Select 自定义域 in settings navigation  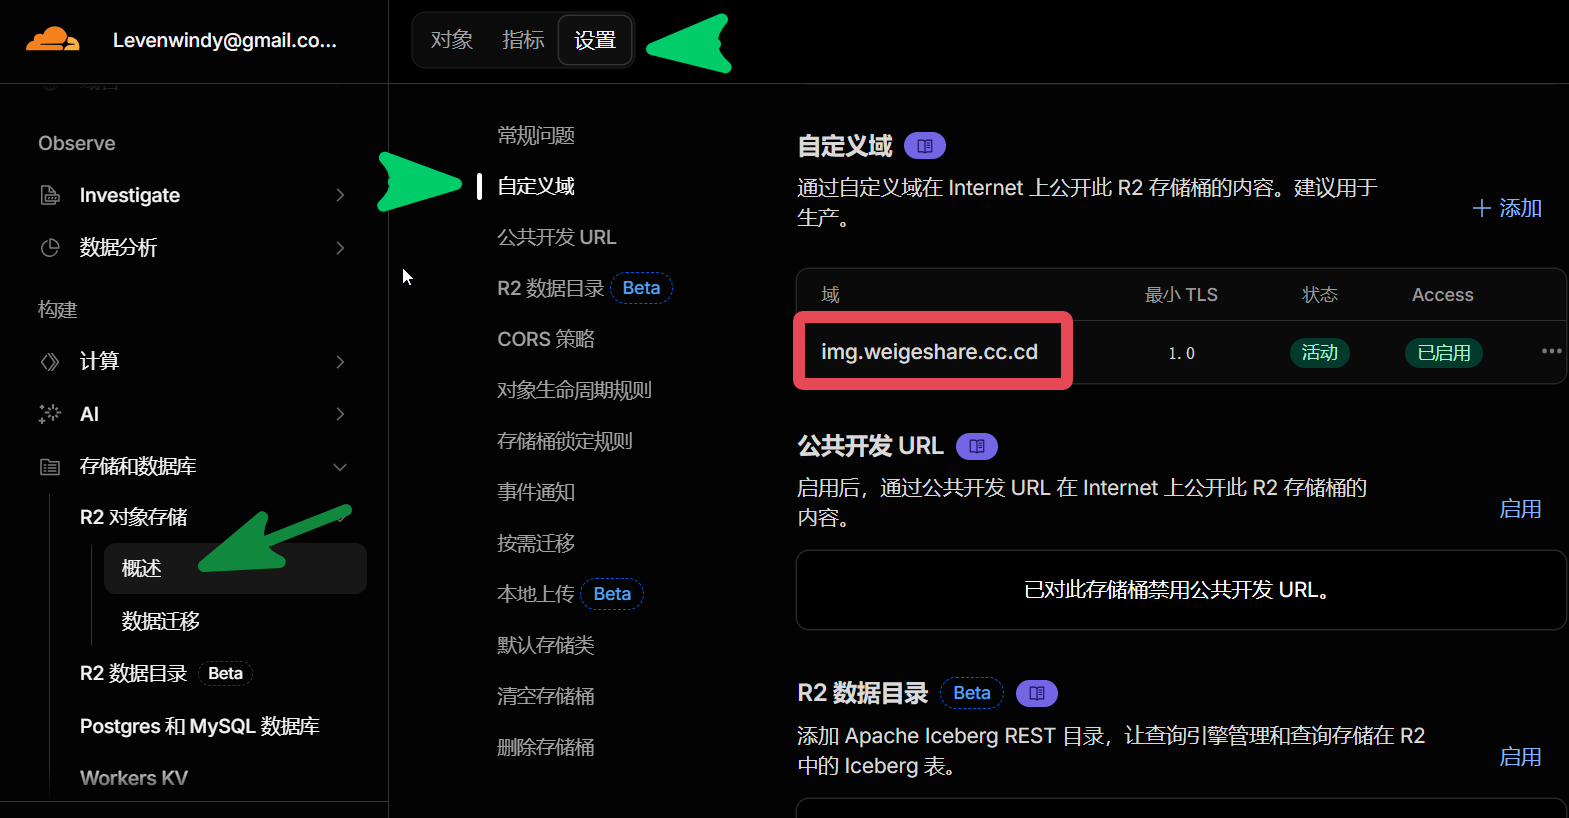point(536,186)
